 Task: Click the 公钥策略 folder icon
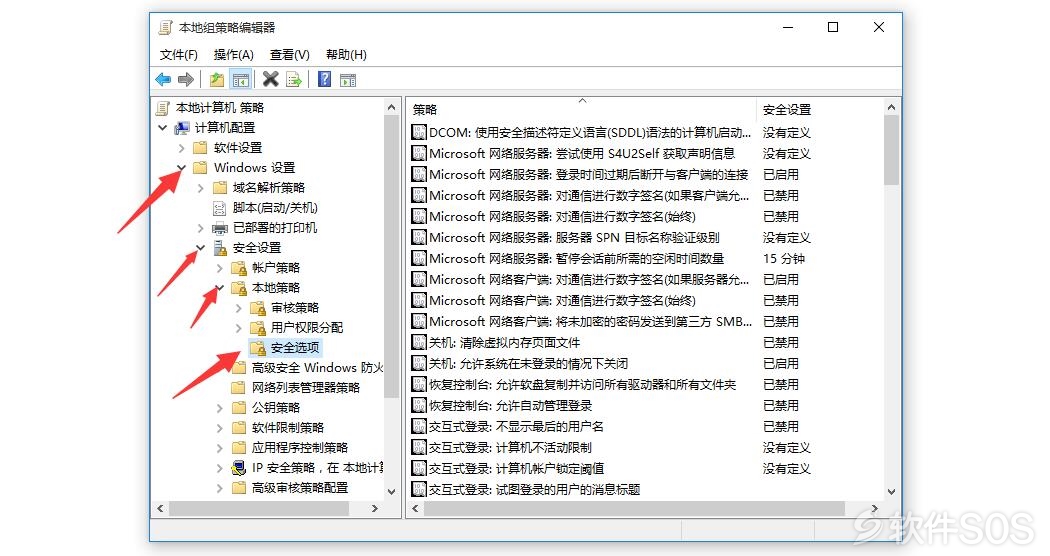point(239,407)
